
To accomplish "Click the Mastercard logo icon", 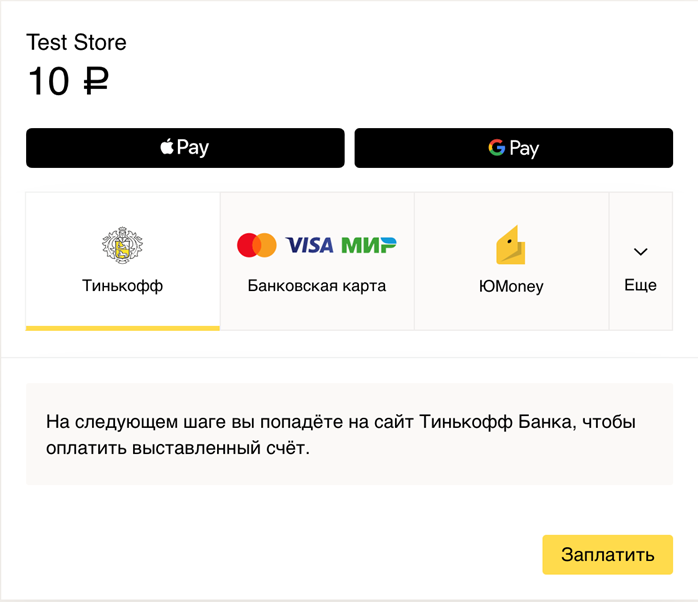I will (x=257, y=245).
